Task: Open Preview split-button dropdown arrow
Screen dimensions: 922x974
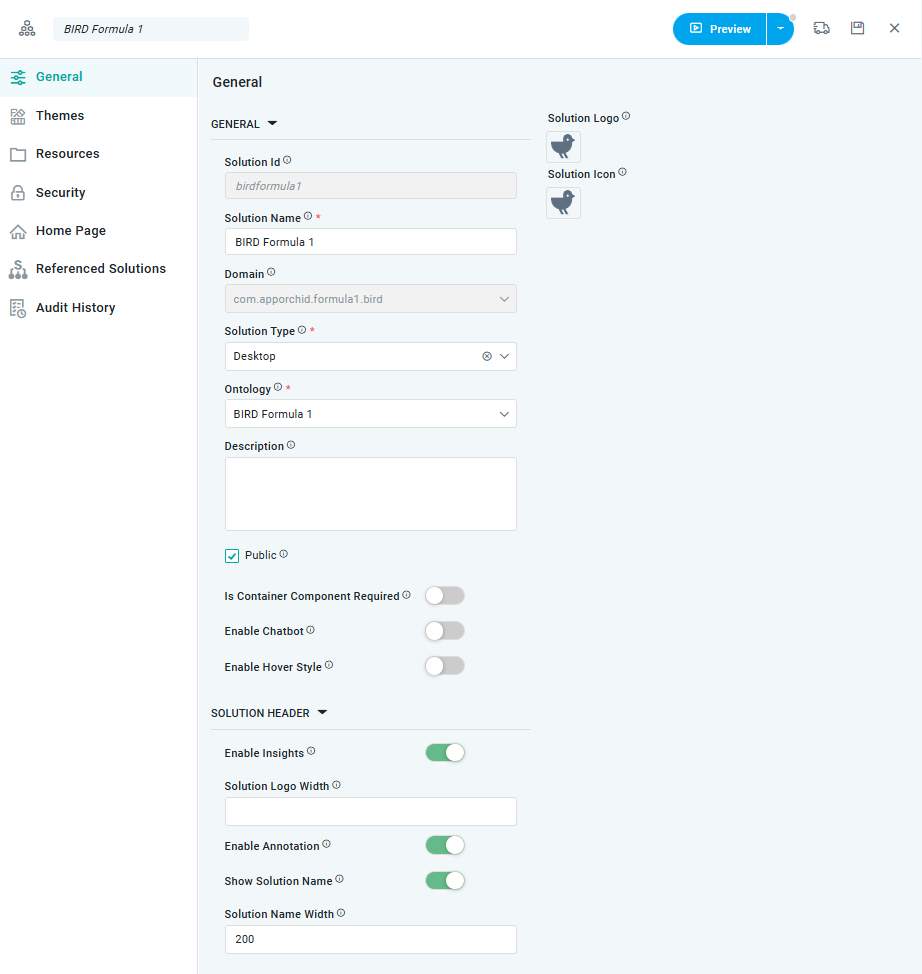Action: pyautogui.click(x=780, y=29)
